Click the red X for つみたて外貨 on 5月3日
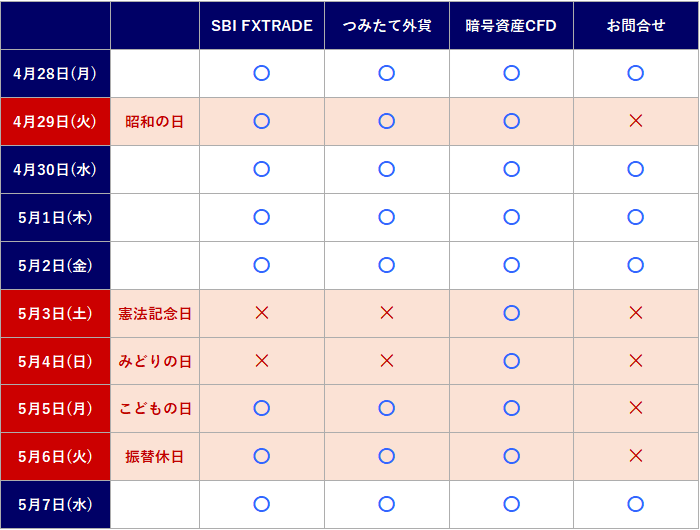700x530 pixels. pos(387,313)
